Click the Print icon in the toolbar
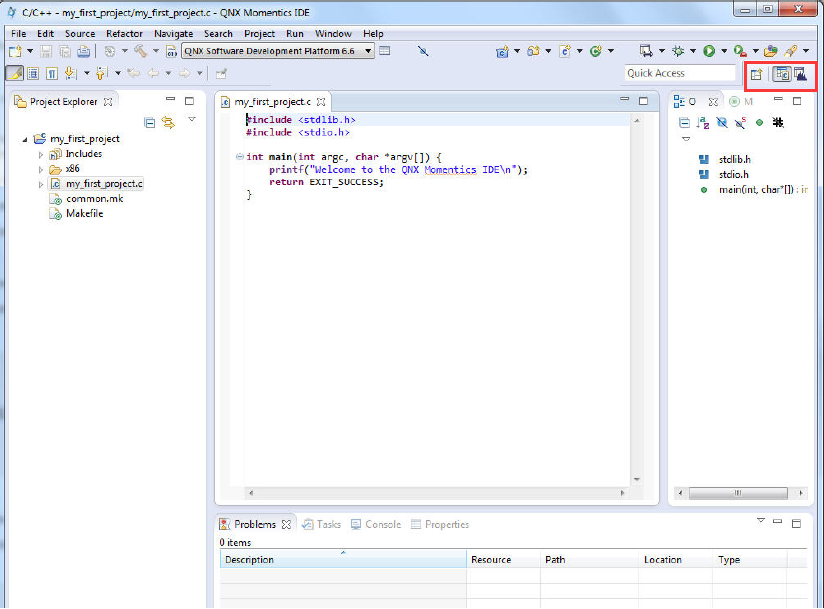The height and width of the screenshot is (609, 824). click(x=84, y=51)
